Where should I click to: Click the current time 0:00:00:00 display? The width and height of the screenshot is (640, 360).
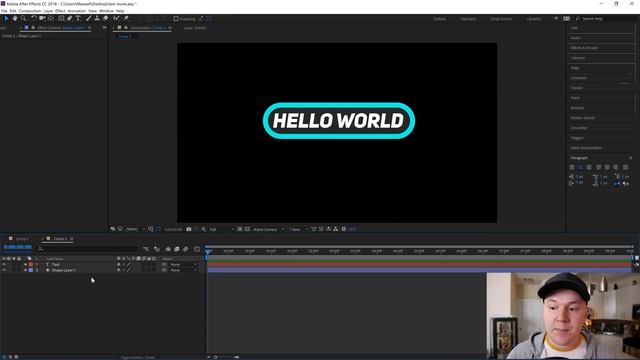(18, 247)
